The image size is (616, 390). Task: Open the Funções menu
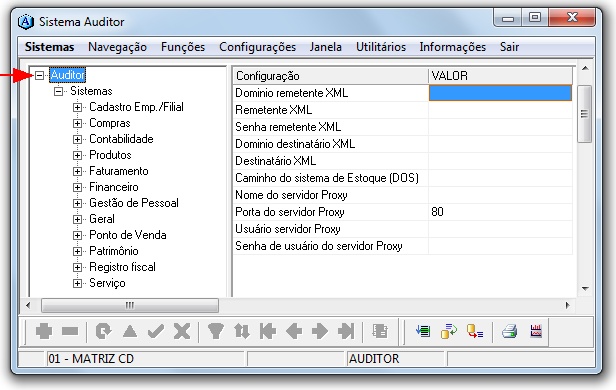183,47
